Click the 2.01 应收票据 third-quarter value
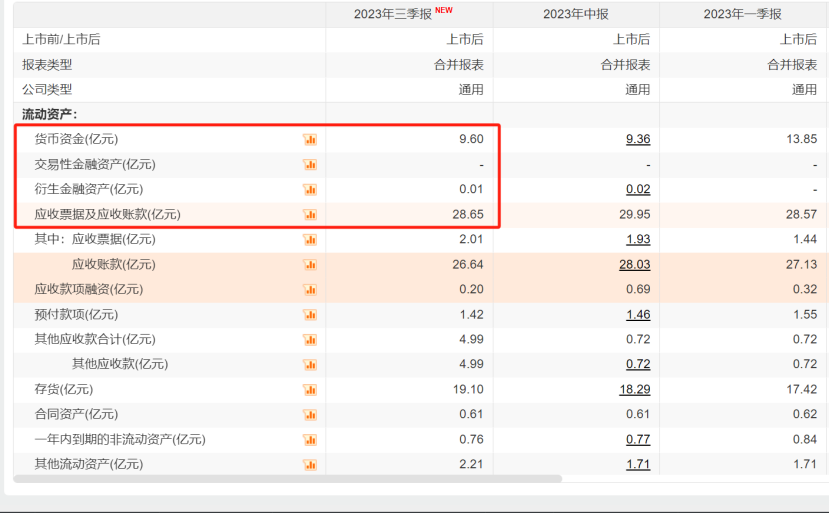 click(x=471, y=239)
